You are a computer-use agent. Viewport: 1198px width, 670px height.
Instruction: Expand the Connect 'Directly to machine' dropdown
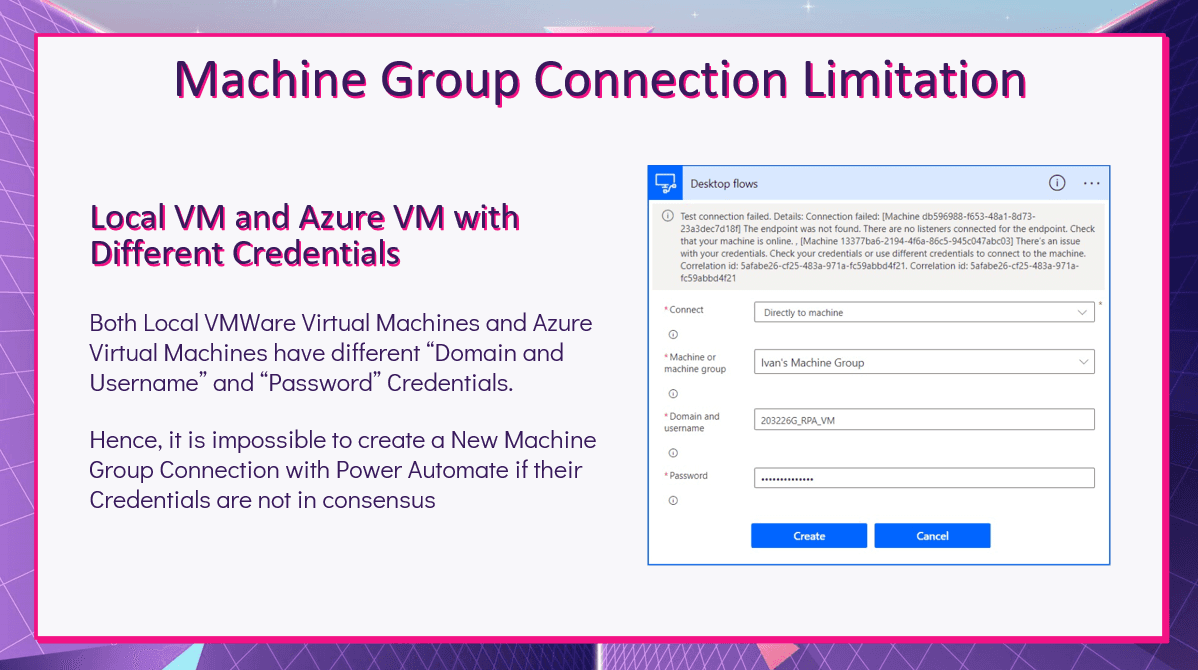[924, 312]
